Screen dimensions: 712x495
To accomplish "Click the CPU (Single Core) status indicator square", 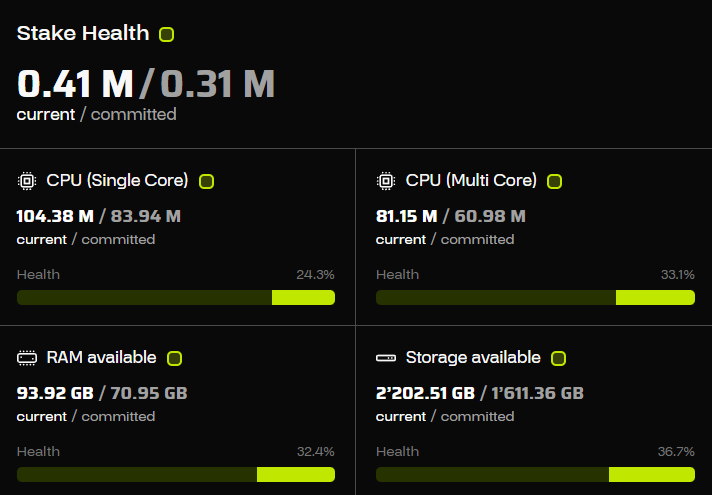I will point(206,181).
